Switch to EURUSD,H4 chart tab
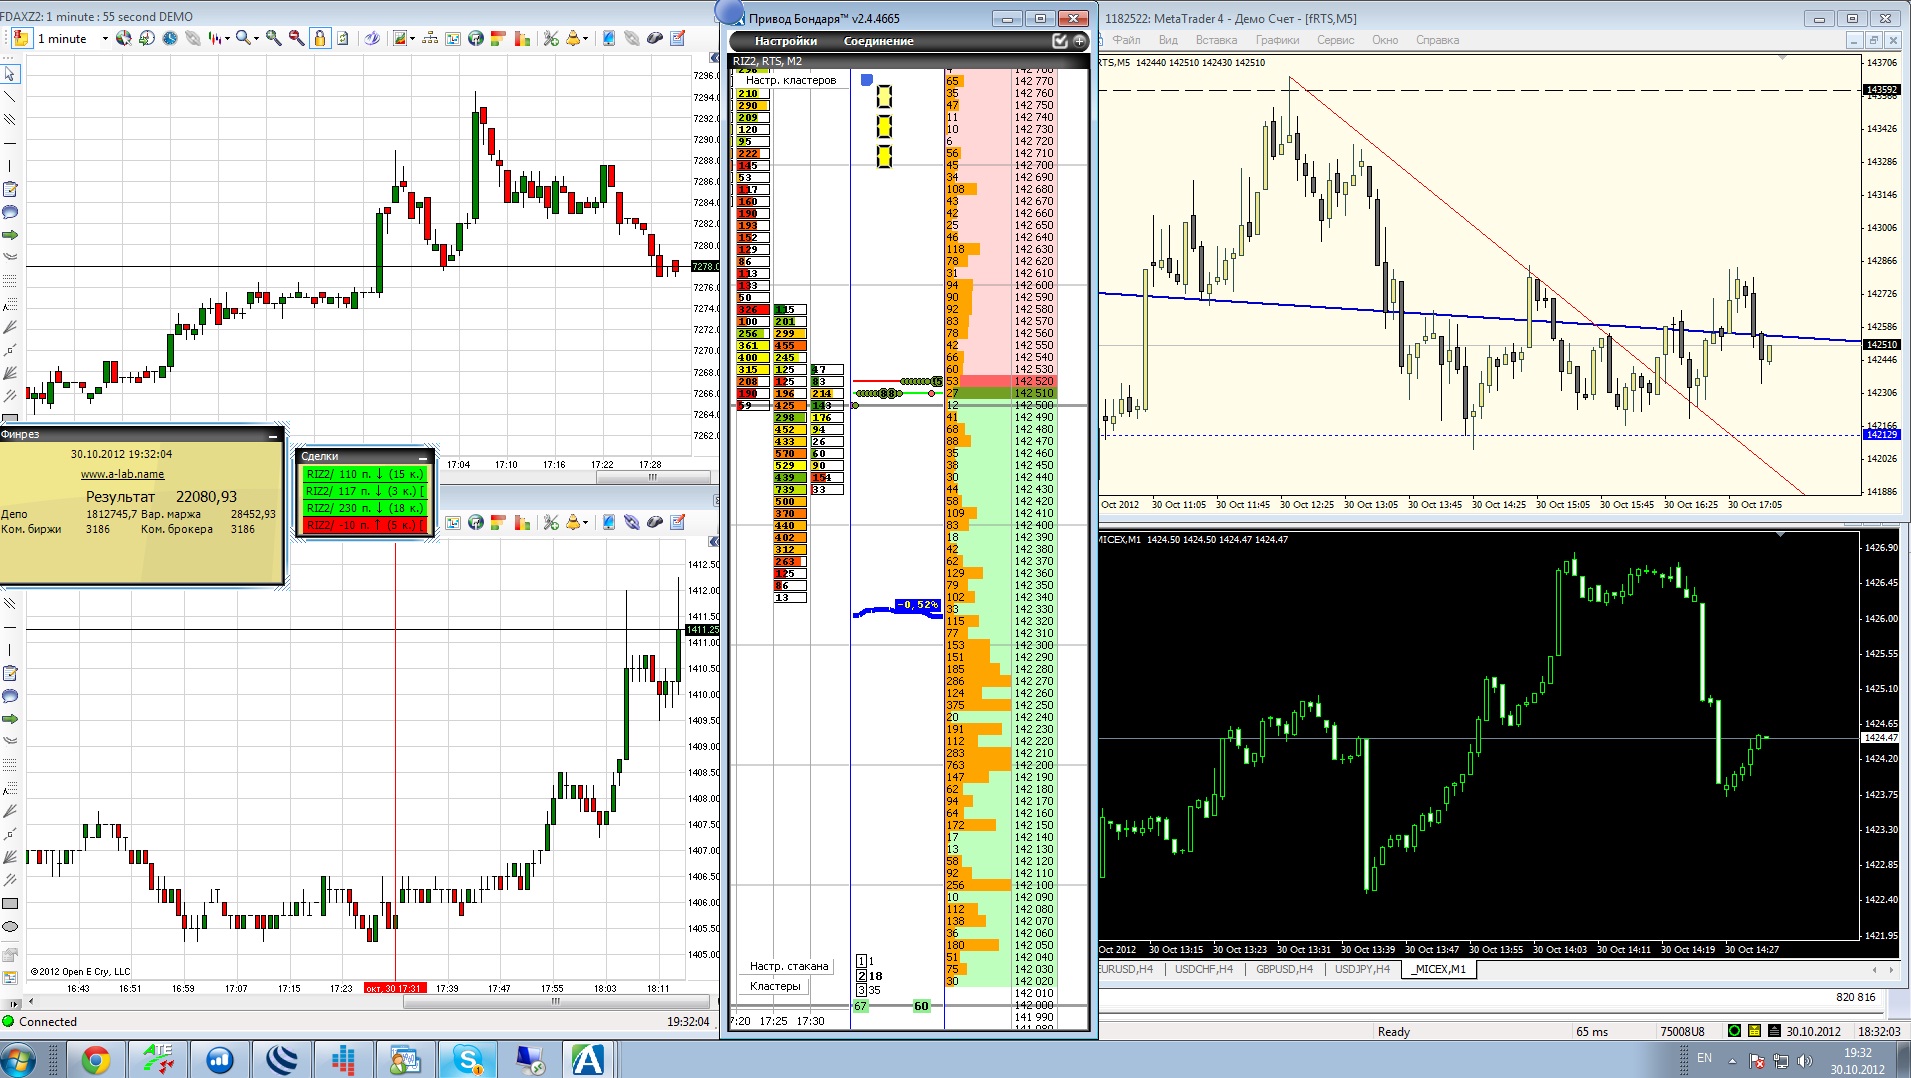Image resolution: width=1911 pixels, height=1078 pixels. pyautogui.click(x=1127, y=969)
